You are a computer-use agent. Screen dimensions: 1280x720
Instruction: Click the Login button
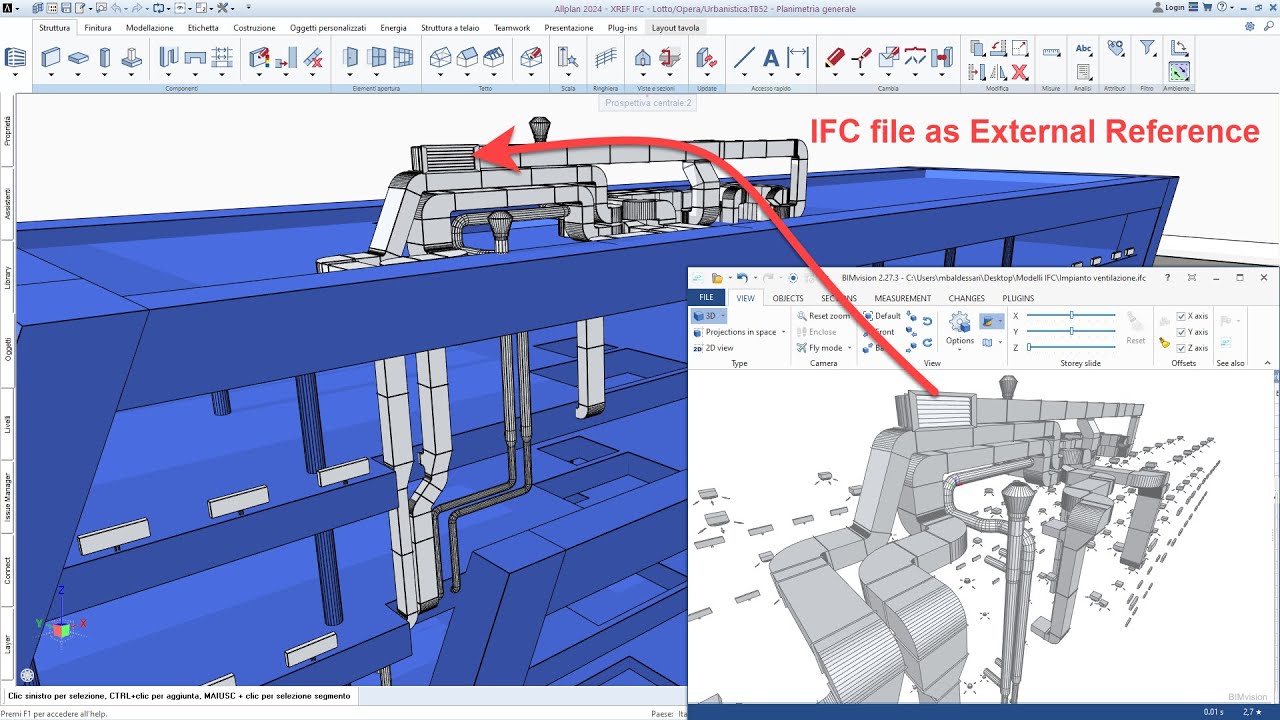1168,7
